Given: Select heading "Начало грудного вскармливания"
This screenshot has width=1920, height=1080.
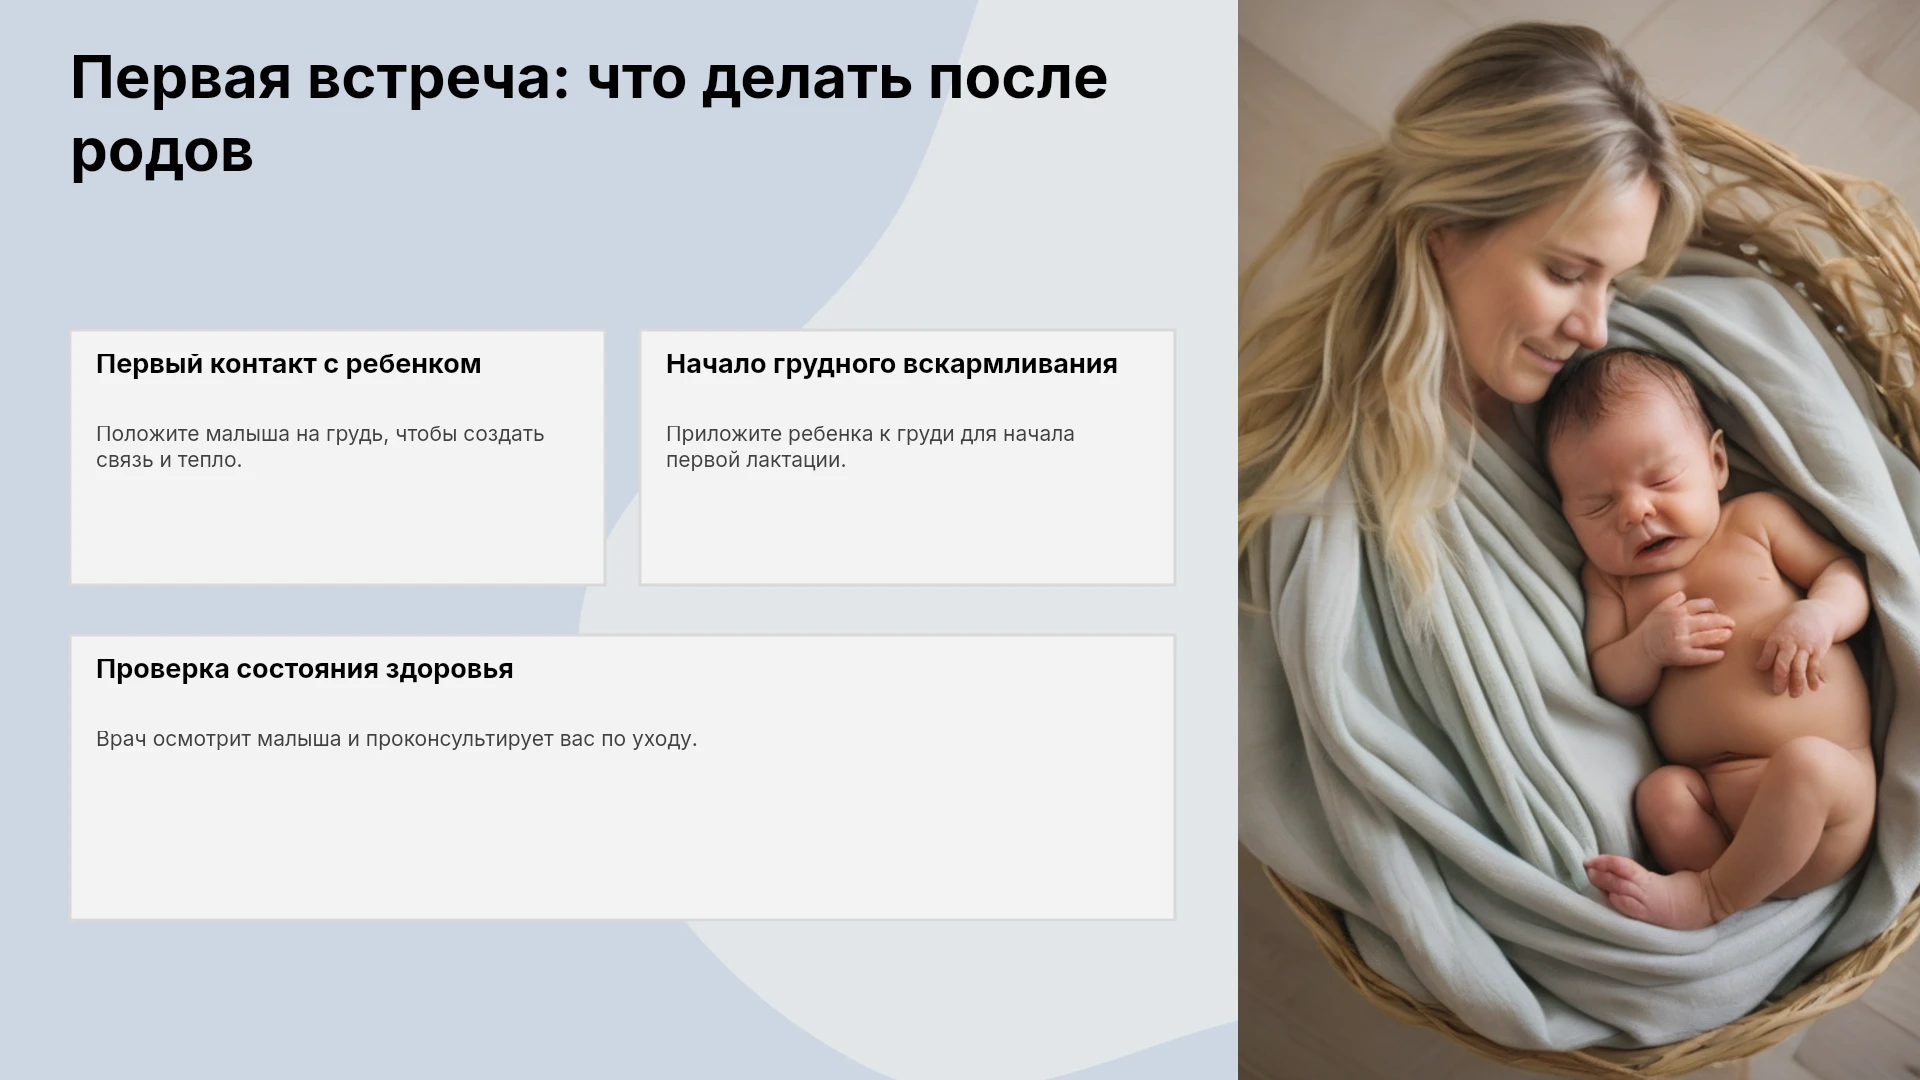Looking at the screenshot, I should click(x=891, y=364).
